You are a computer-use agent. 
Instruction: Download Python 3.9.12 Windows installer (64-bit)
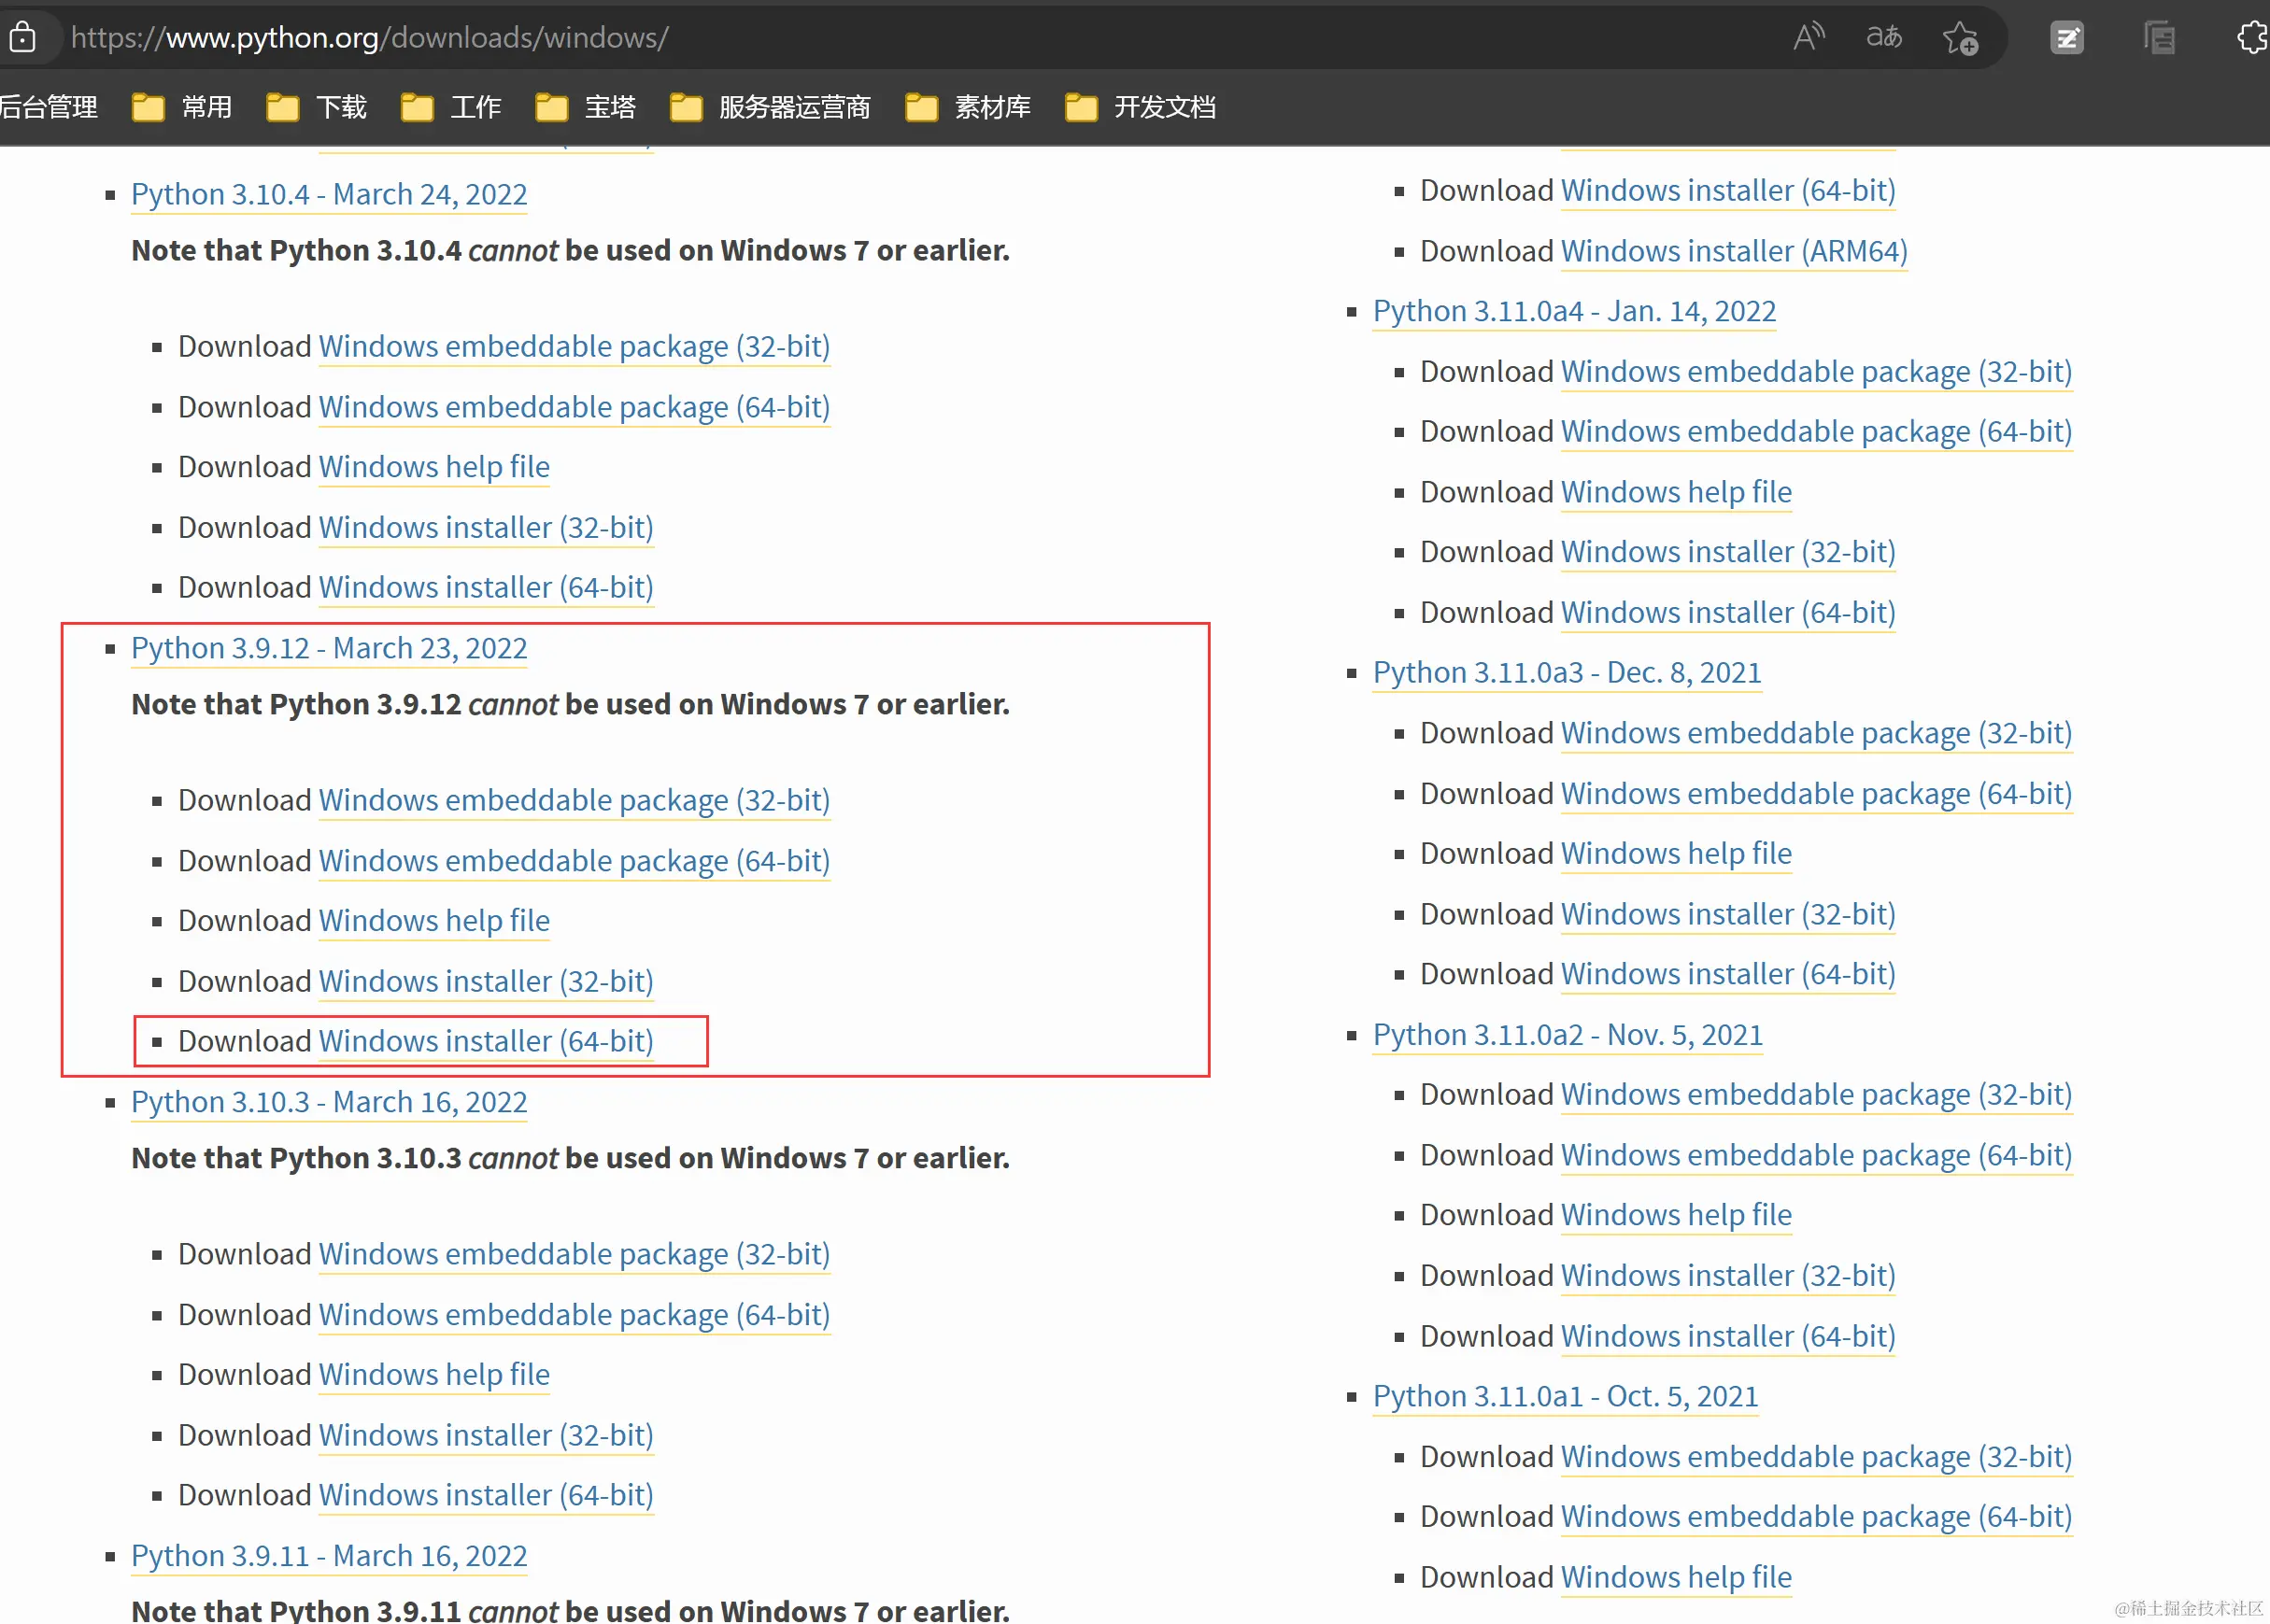point(486,1041)
